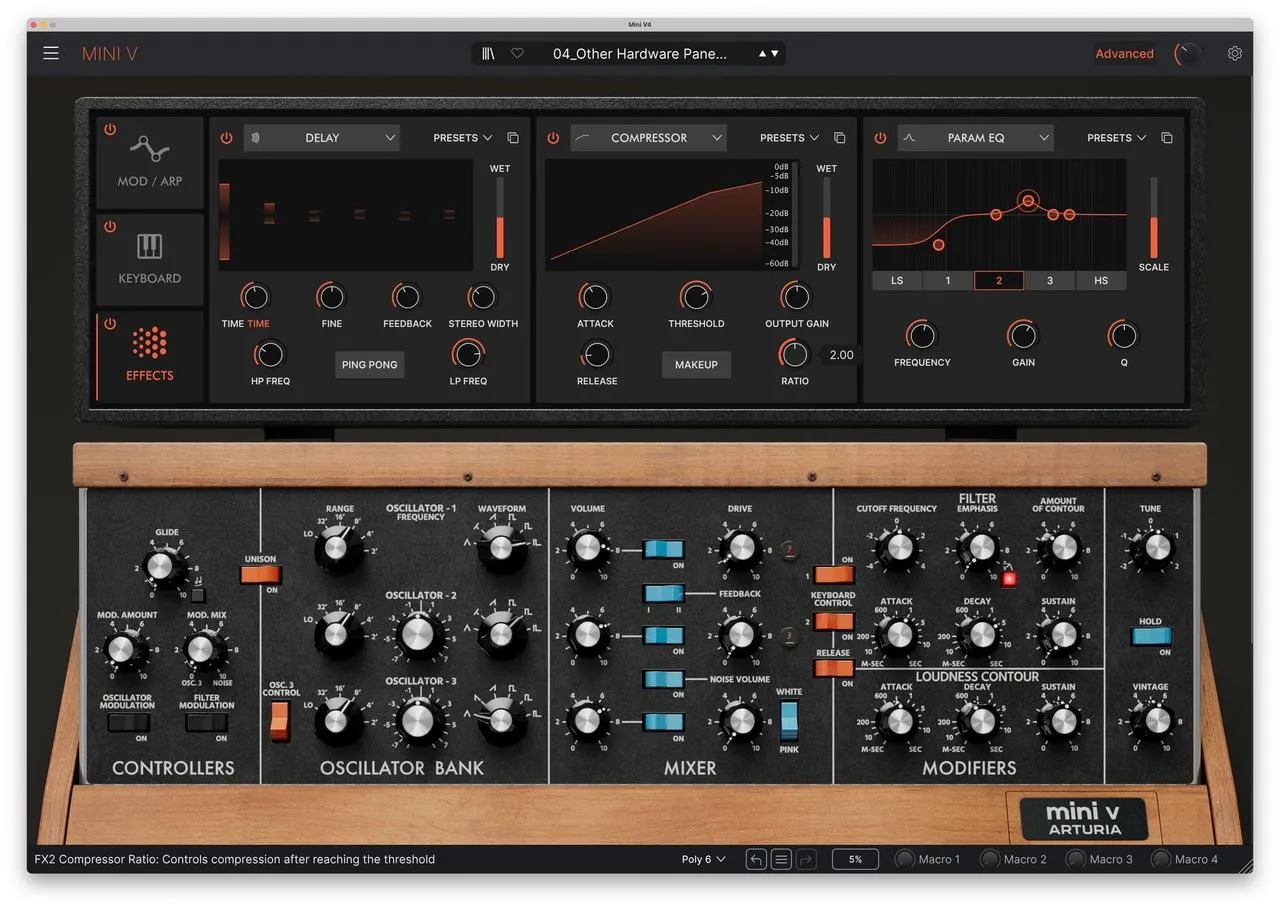Enable the Ping Pong button
This screenshot has height=909, width=1280.
coord(369,365)
